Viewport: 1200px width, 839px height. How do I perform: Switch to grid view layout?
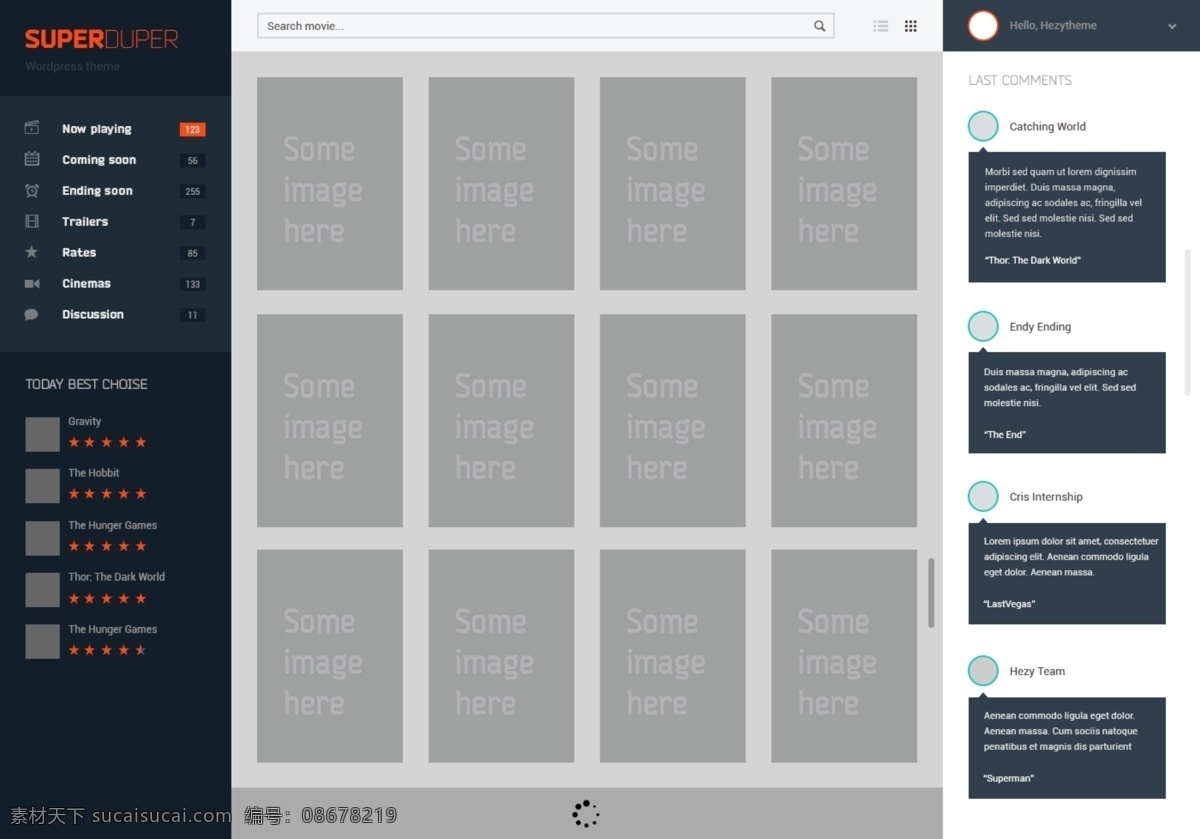point(911,26)
